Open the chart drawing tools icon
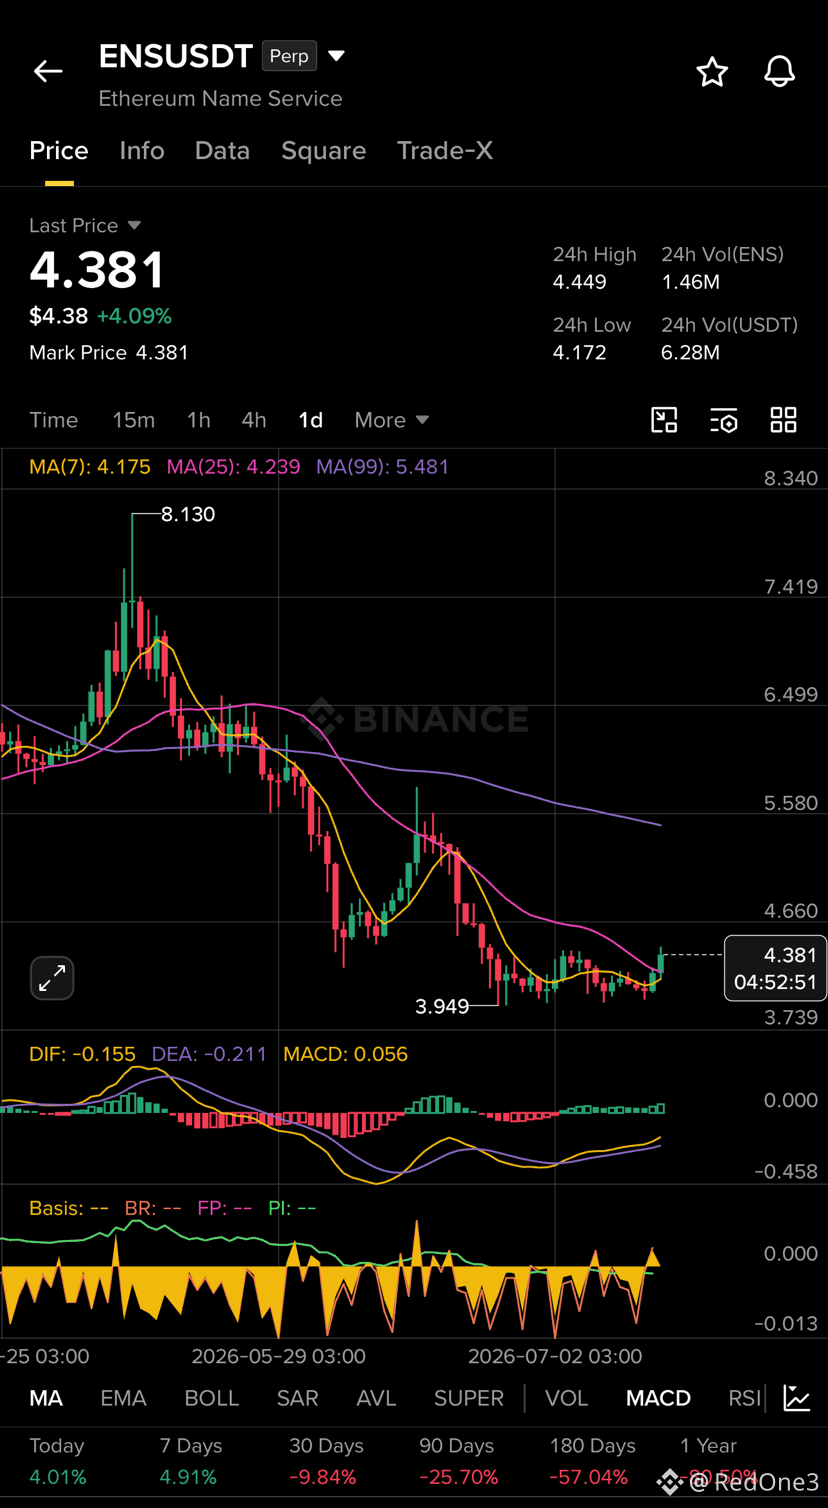Screen dimensions: 828x1508 (x=664, y=420)
